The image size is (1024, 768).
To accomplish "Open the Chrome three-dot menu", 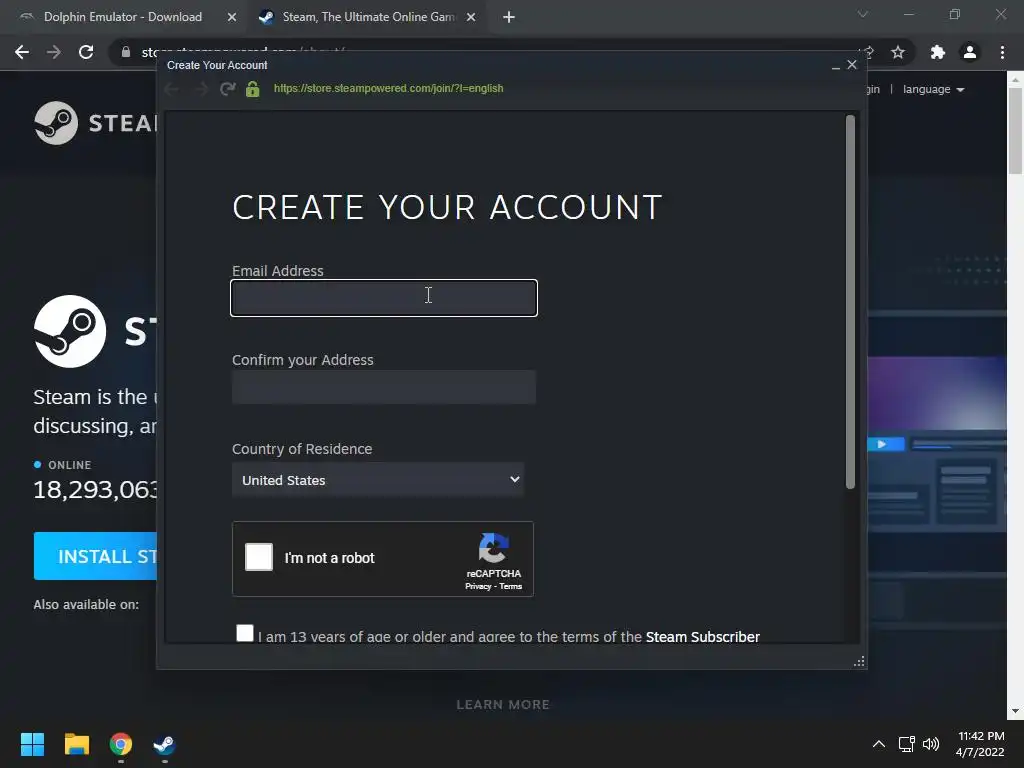I will click(x=1002, y=52).
